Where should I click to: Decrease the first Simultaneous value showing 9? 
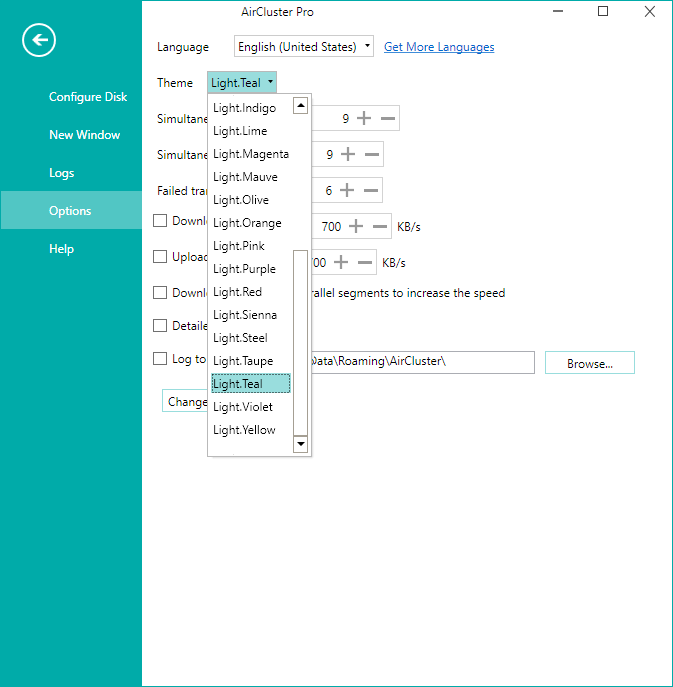(388, 118)
